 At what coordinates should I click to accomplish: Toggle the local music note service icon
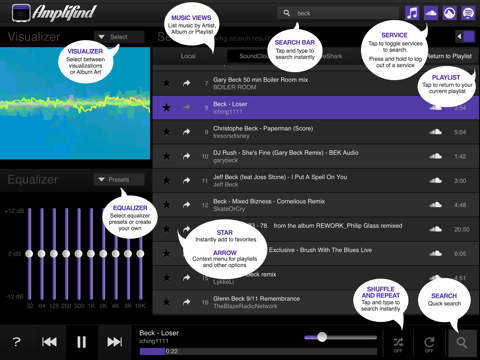pyautogui.click(x=412, y=13)
